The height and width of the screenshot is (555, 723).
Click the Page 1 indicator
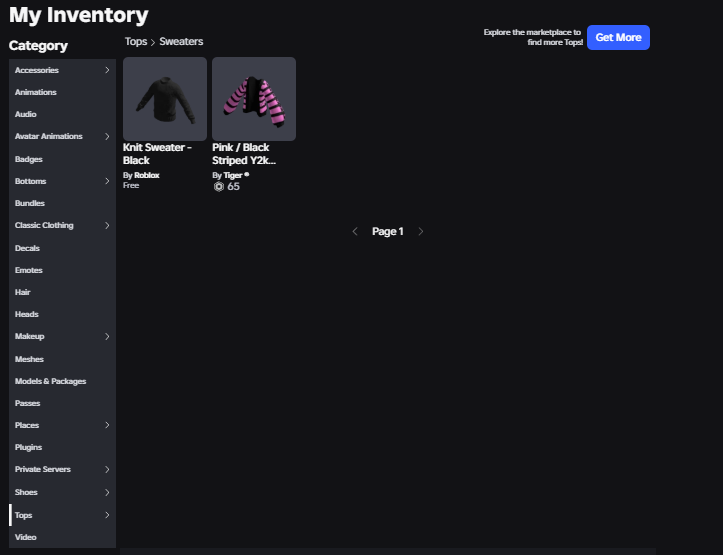point(388,231)
